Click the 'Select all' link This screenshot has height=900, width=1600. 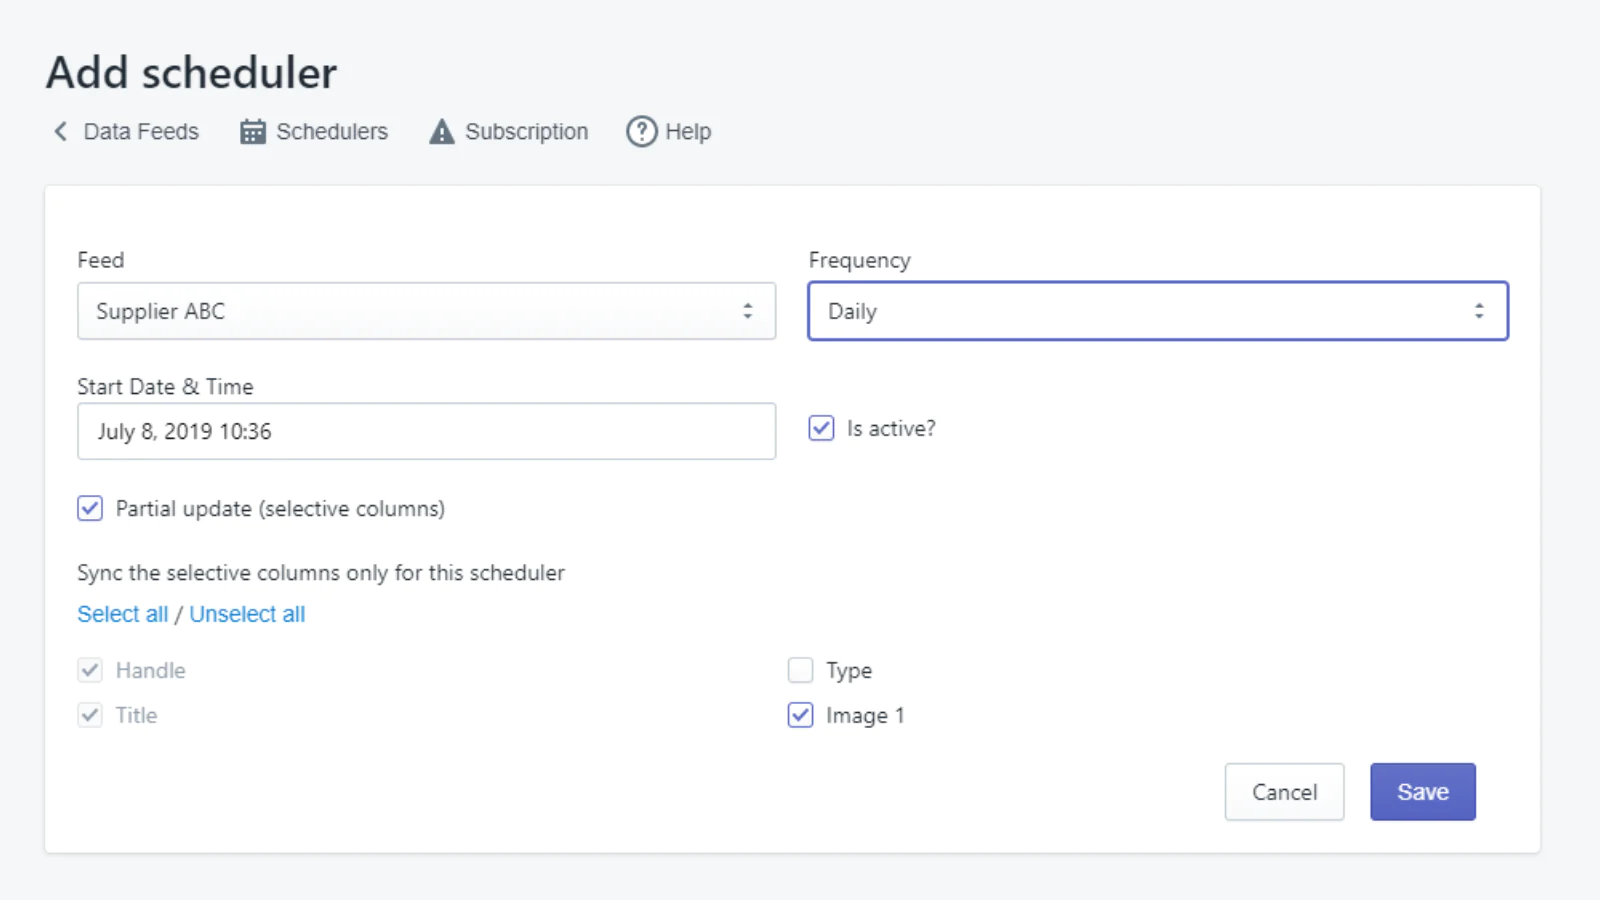(122, 614)
